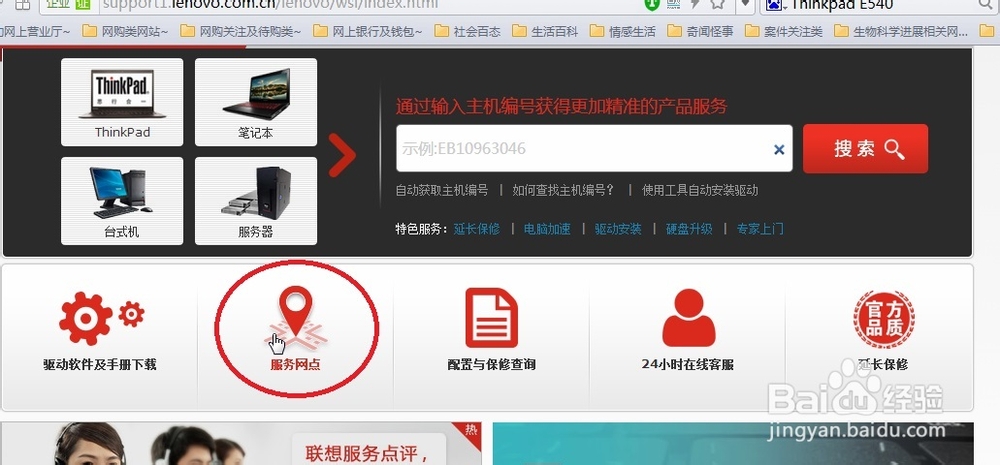1000x465 pixels.
Task: Open the 网购类网站~ bookmarks folder
Action: 126,31
